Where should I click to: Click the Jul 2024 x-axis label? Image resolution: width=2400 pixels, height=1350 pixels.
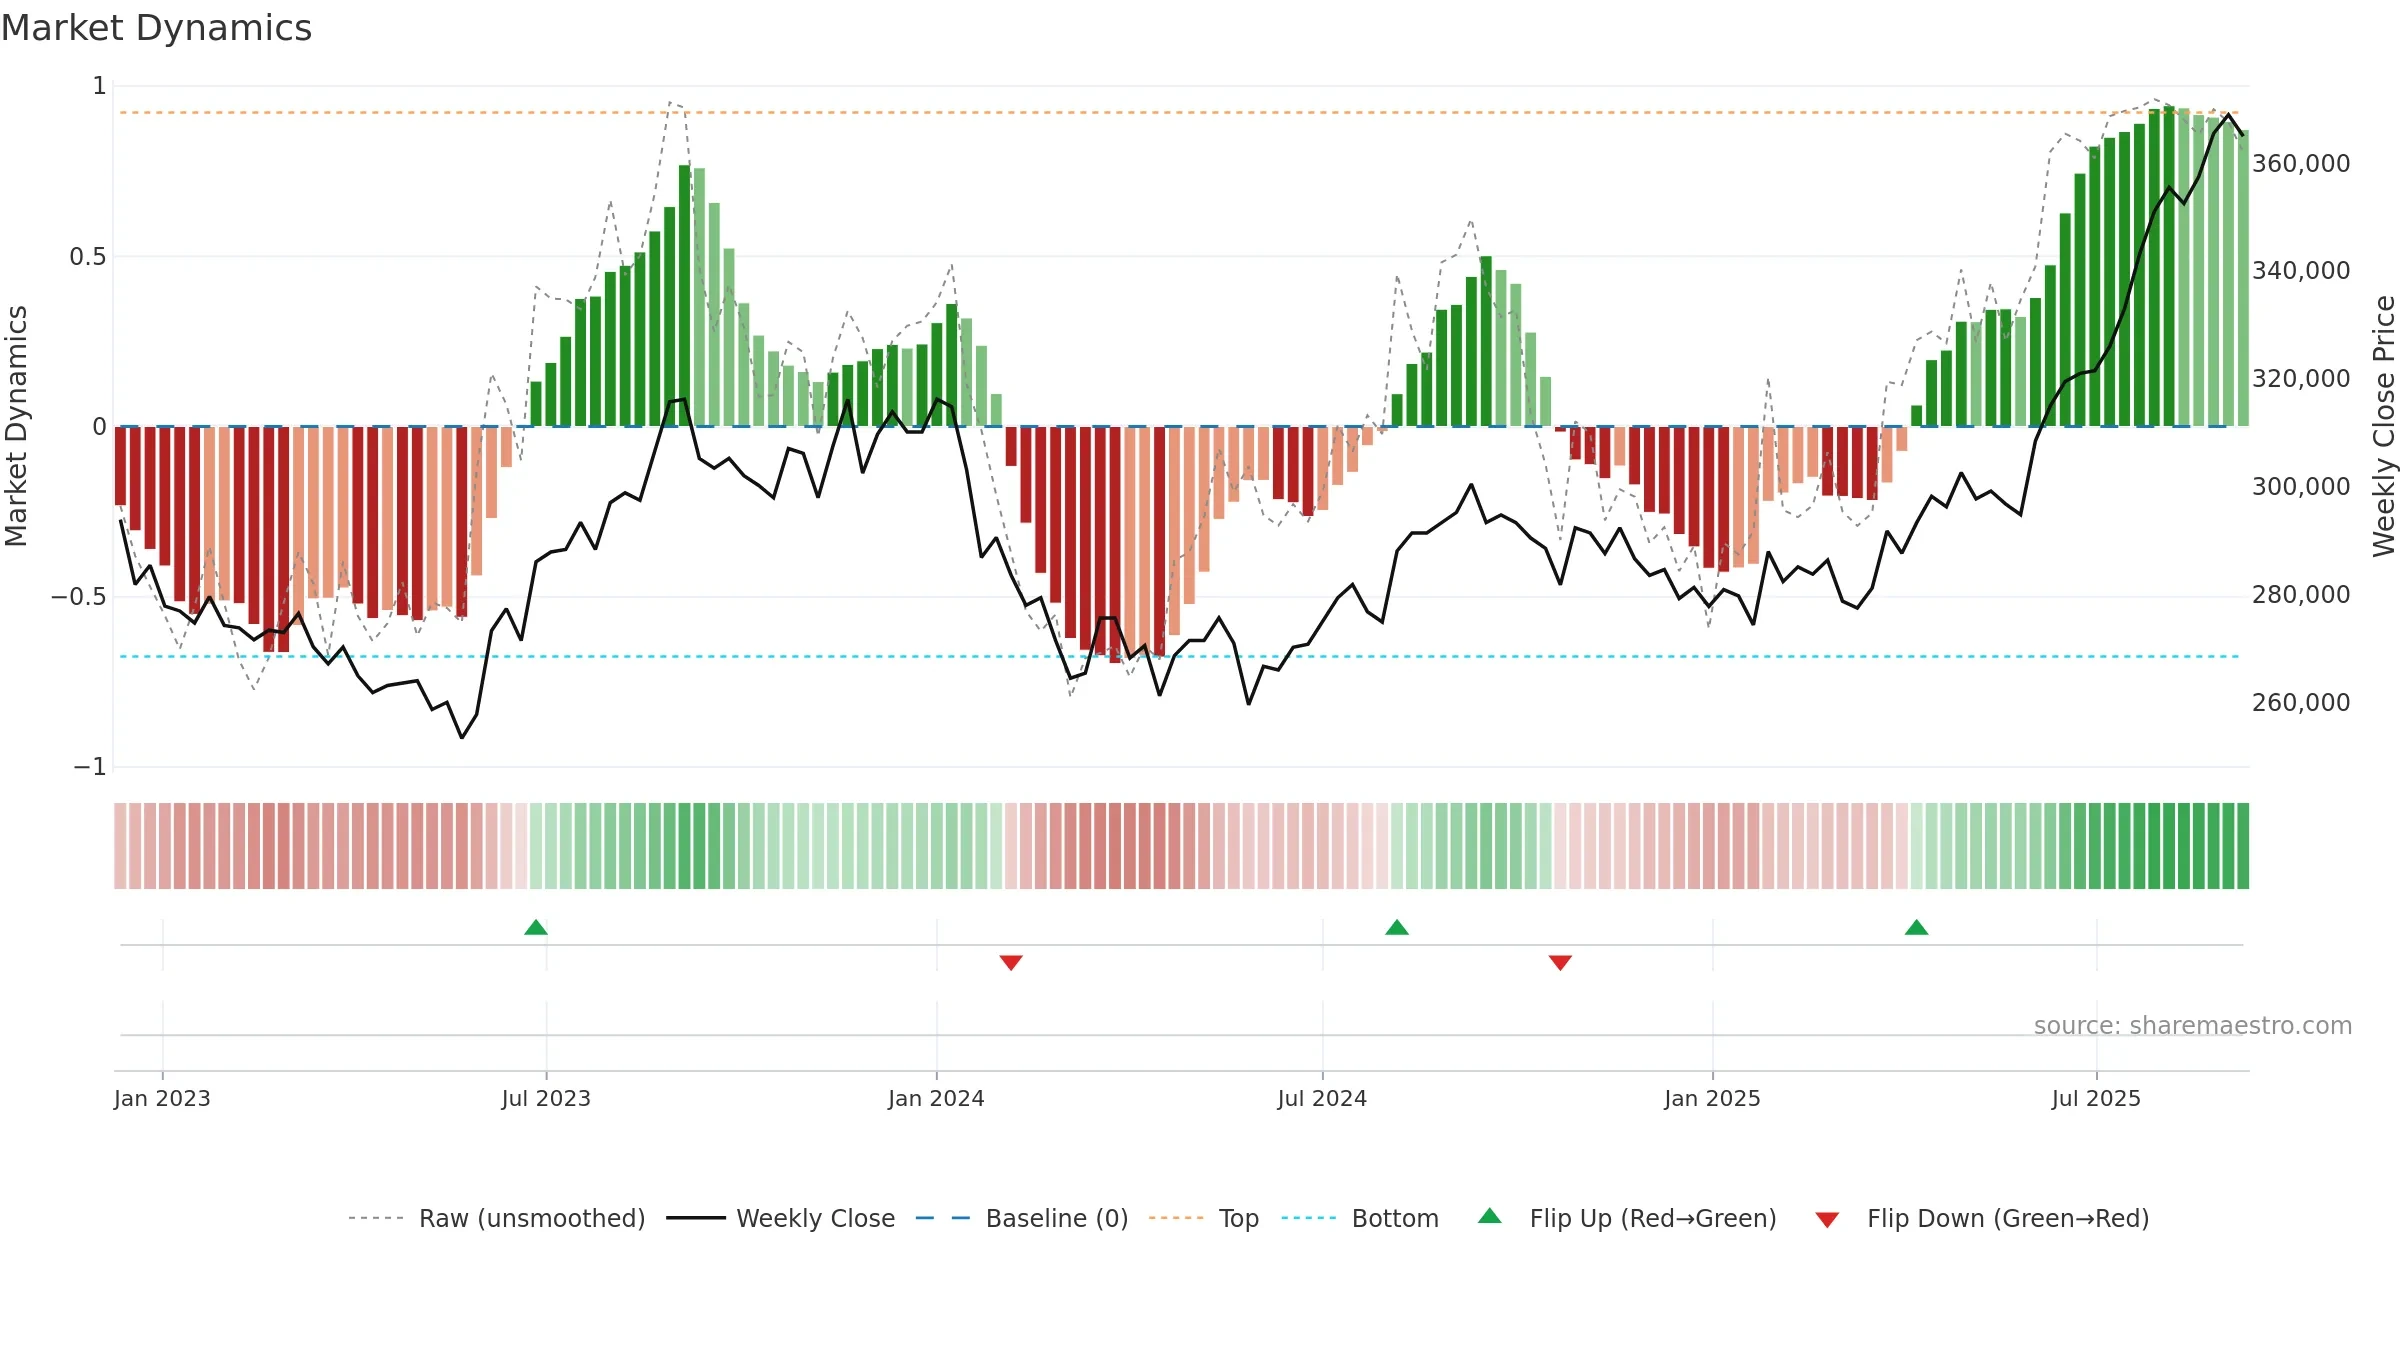pyautogui.click(x=1322, y=1098)
